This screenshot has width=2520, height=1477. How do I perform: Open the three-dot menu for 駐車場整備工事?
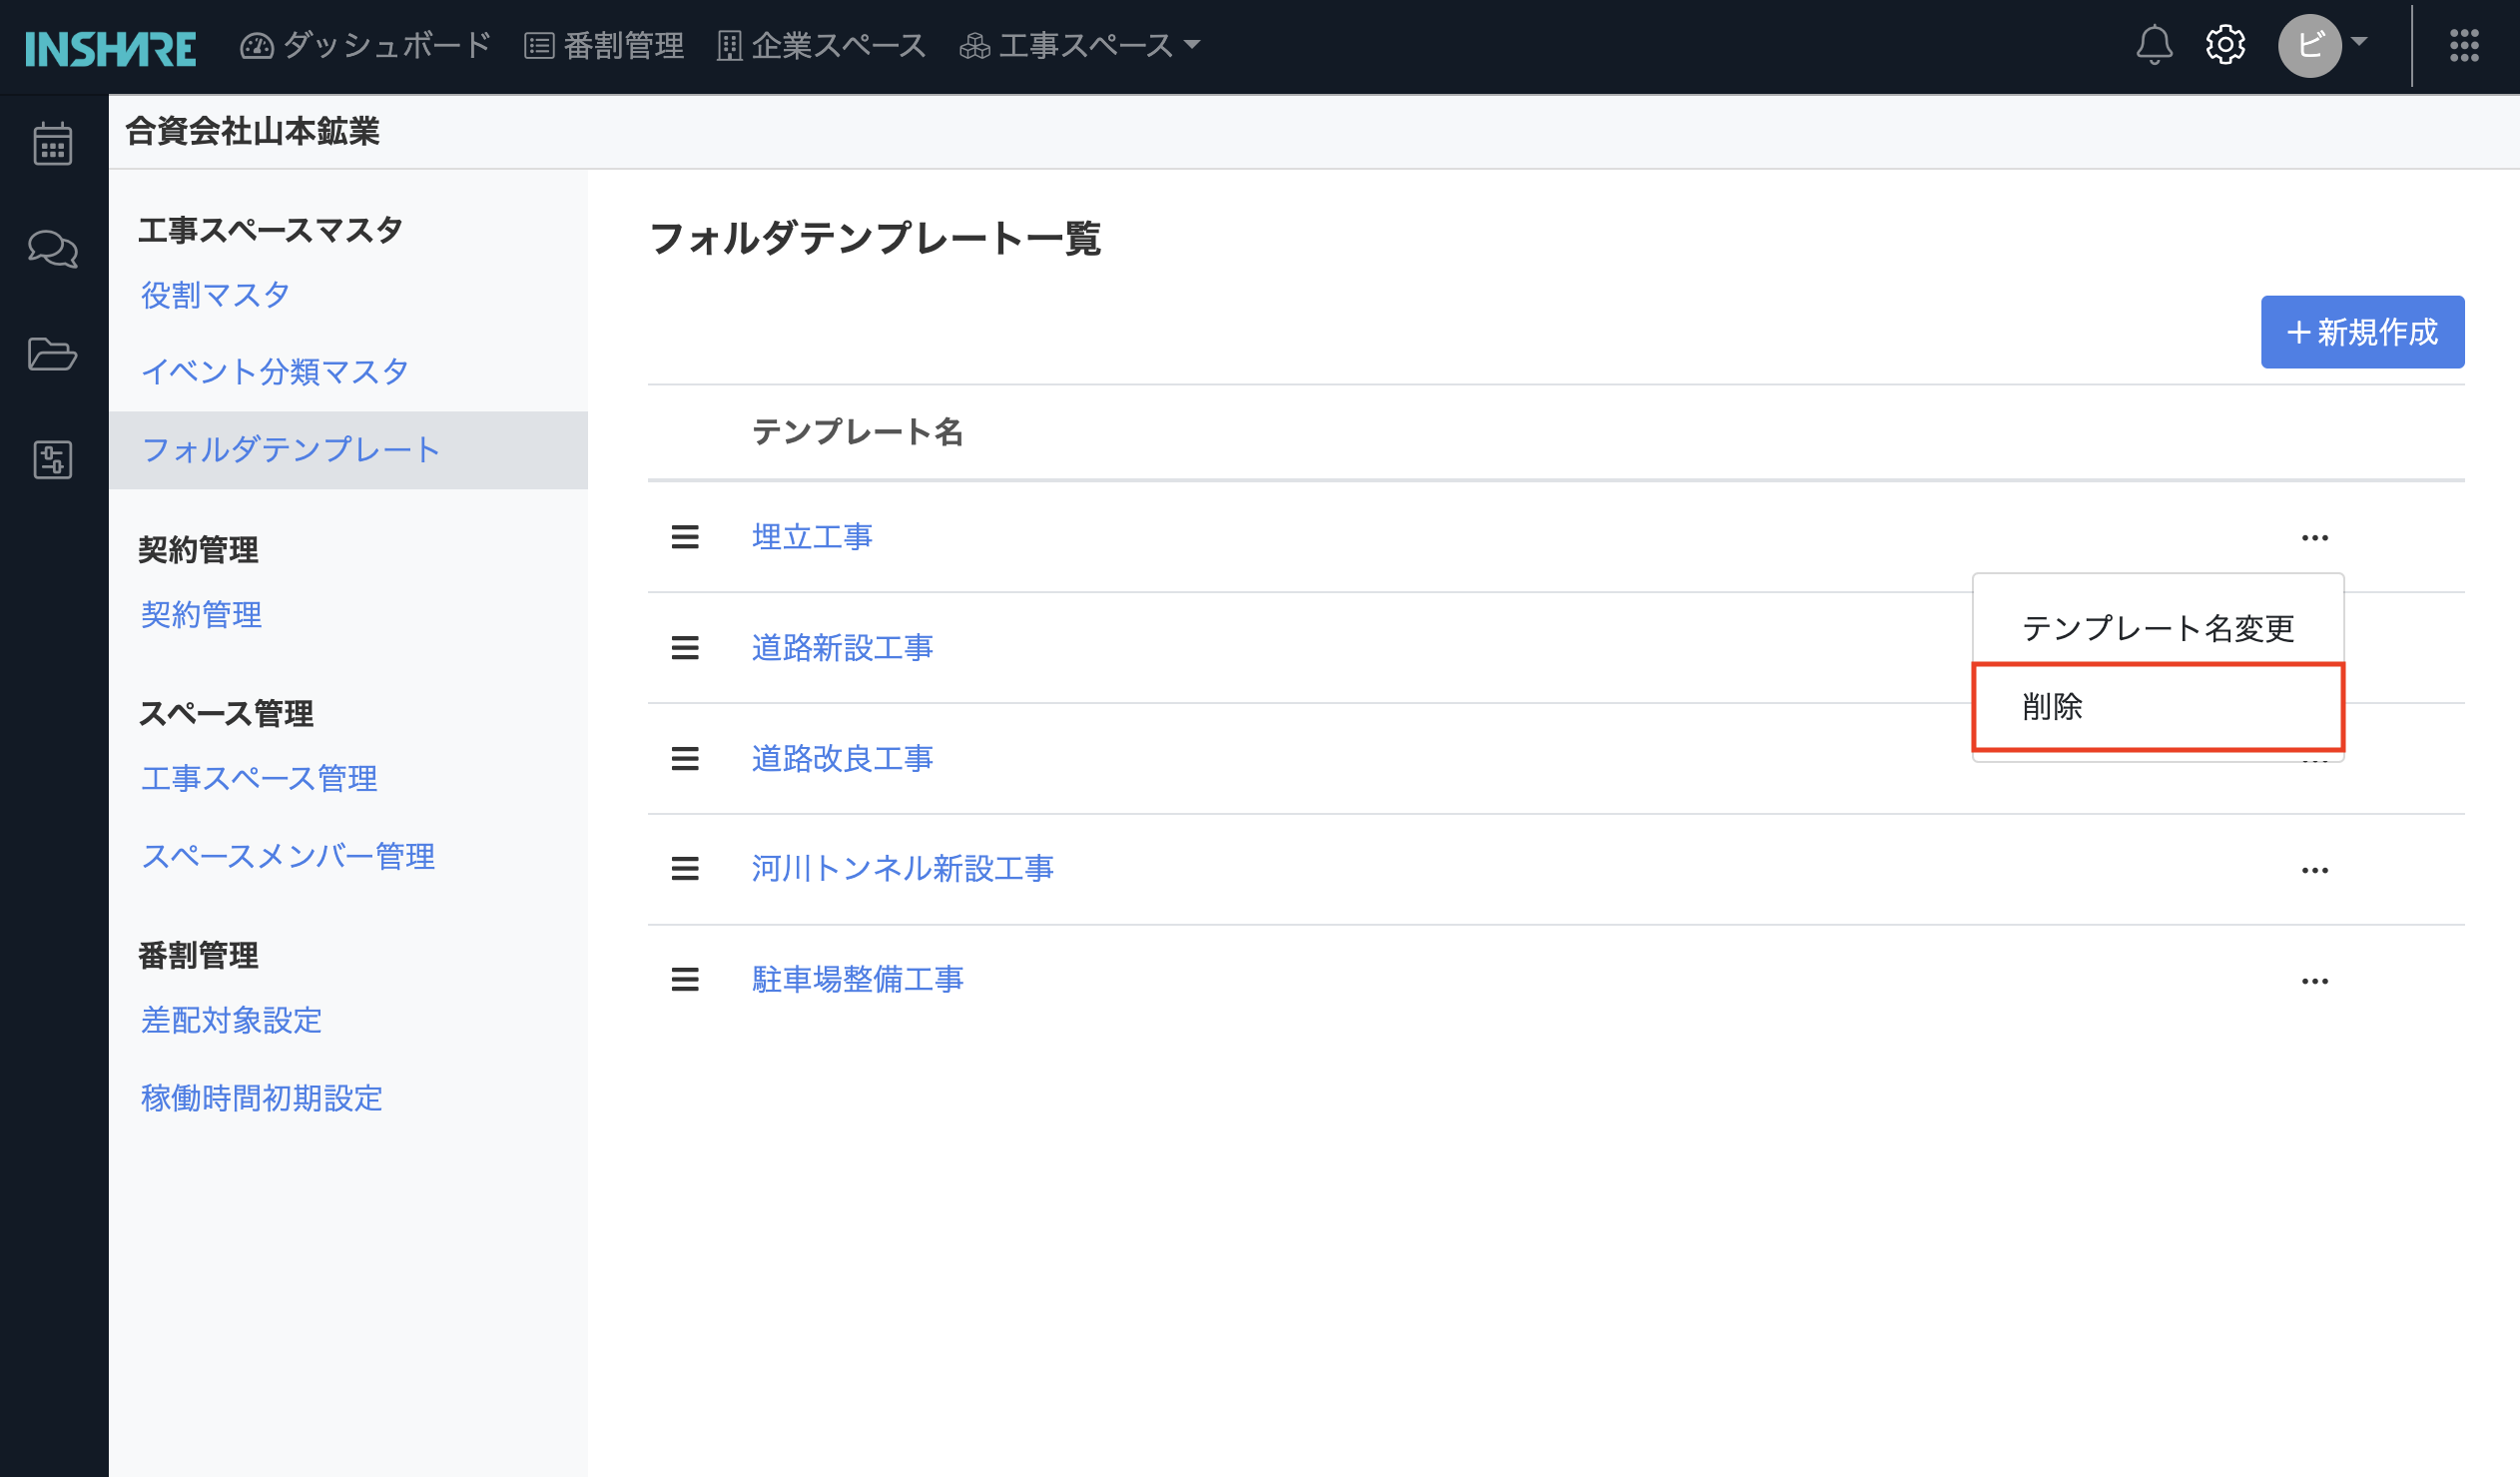(2315, 982)
